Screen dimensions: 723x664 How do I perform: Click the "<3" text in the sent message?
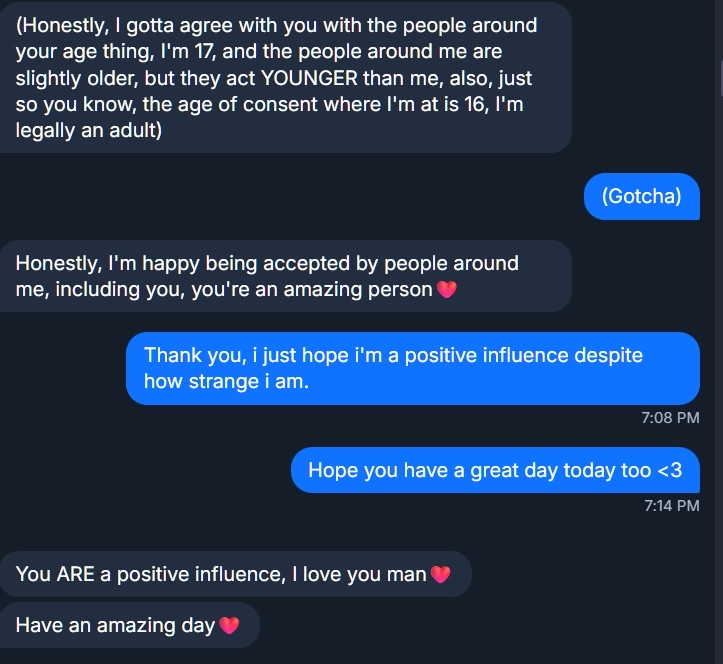click(x=669, y=470)
